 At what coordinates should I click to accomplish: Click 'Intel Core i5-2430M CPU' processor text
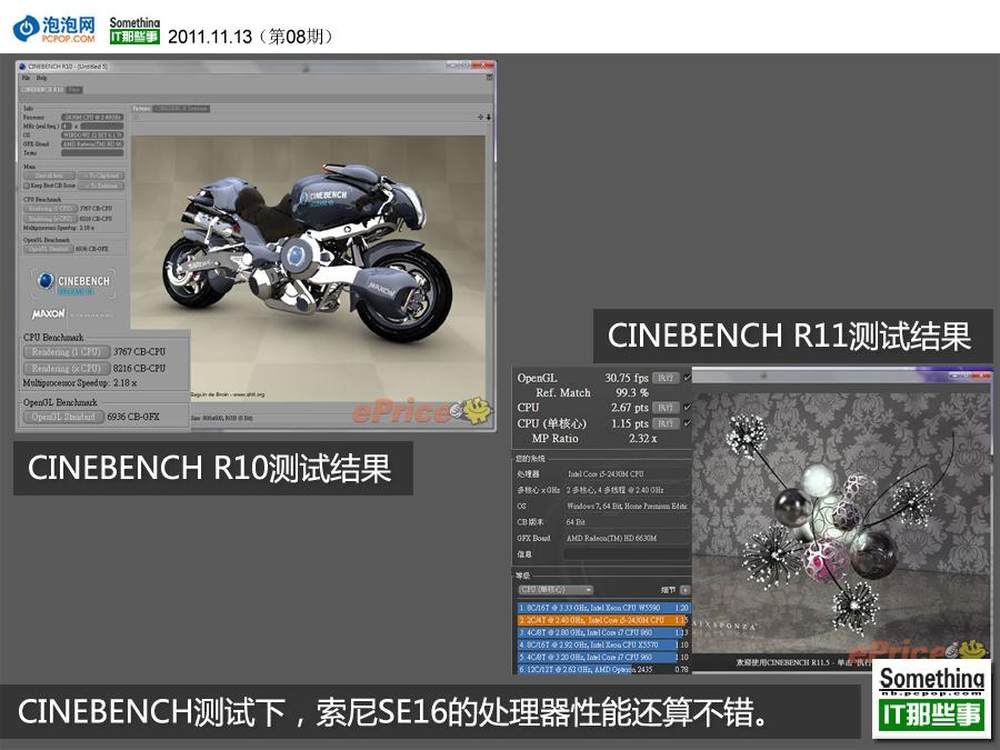coord(605,474)
